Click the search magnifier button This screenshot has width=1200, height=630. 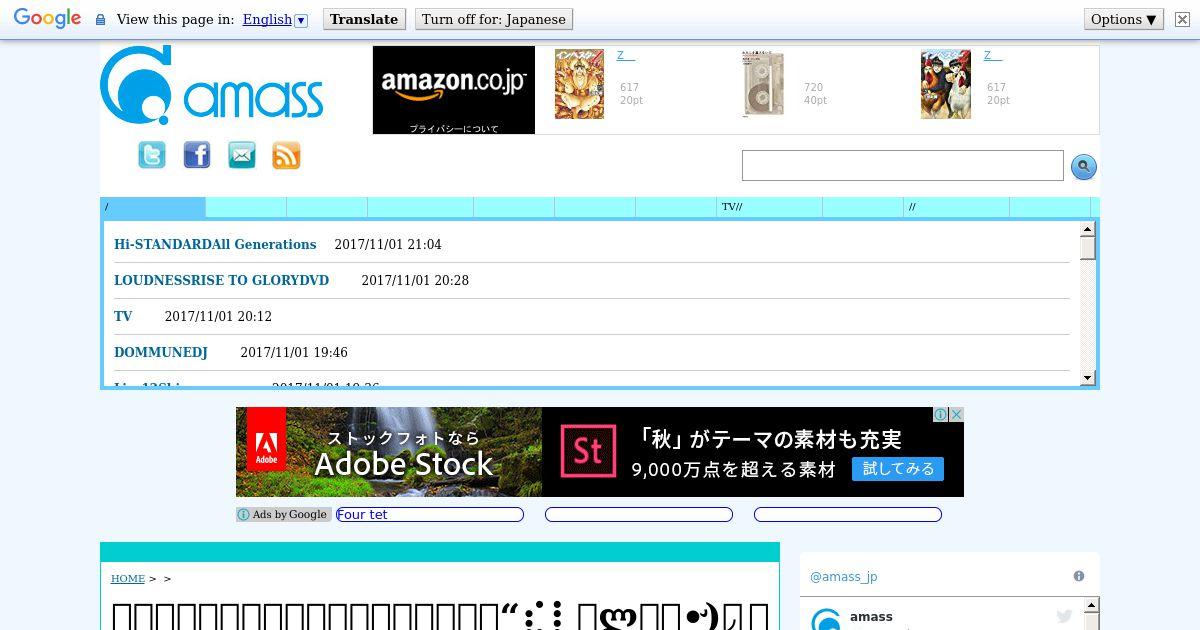pyautogui.click(x=1084, y=167)
